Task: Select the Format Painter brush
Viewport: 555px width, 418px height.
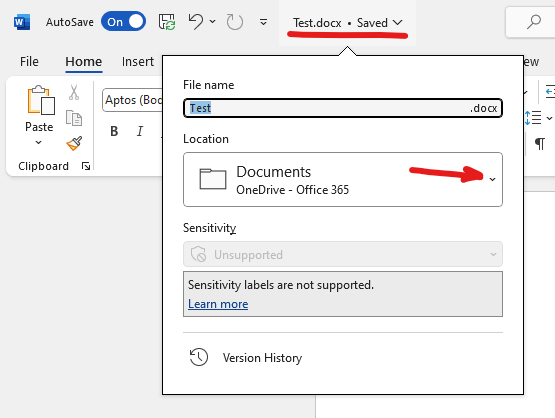Action: point(74,143)
